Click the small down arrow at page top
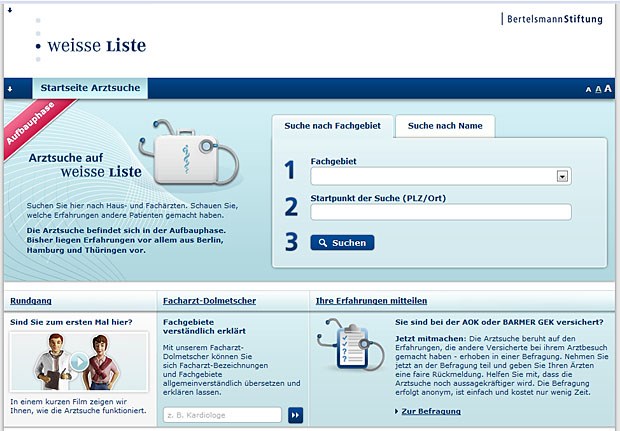620x431 pixels. coord(10,10)
